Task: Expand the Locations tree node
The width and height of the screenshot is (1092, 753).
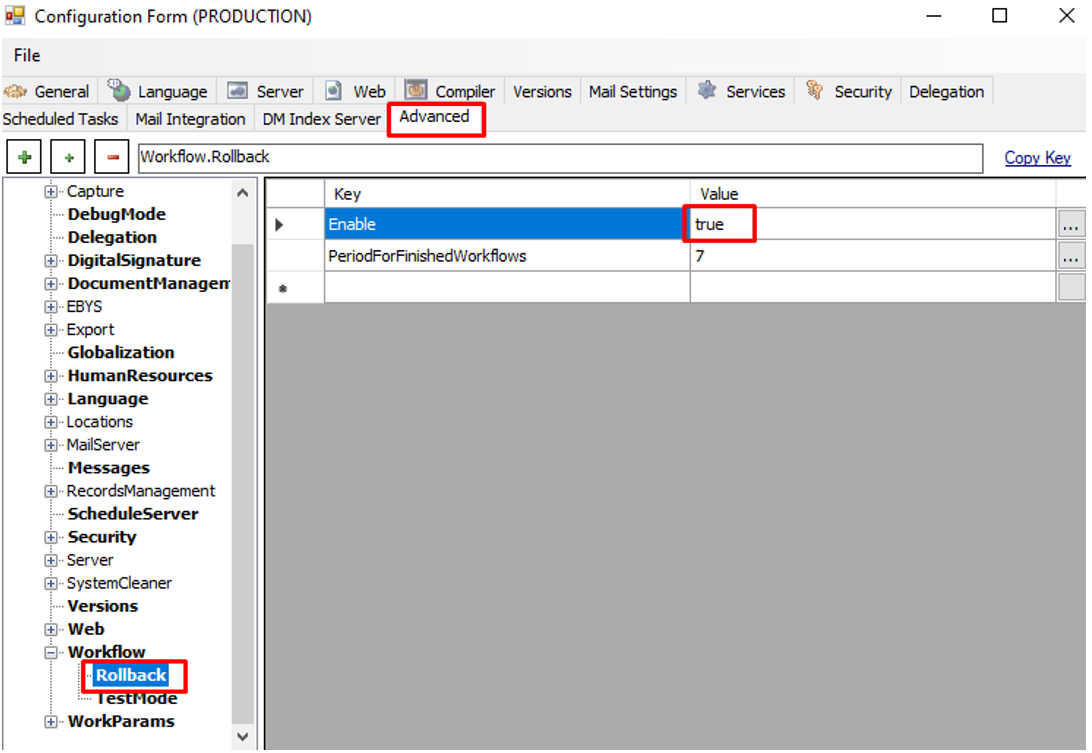Action: 51,421
